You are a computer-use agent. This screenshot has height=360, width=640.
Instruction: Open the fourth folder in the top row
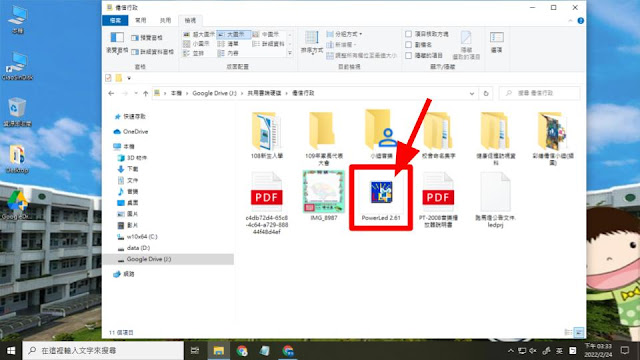tap(438, 136)
